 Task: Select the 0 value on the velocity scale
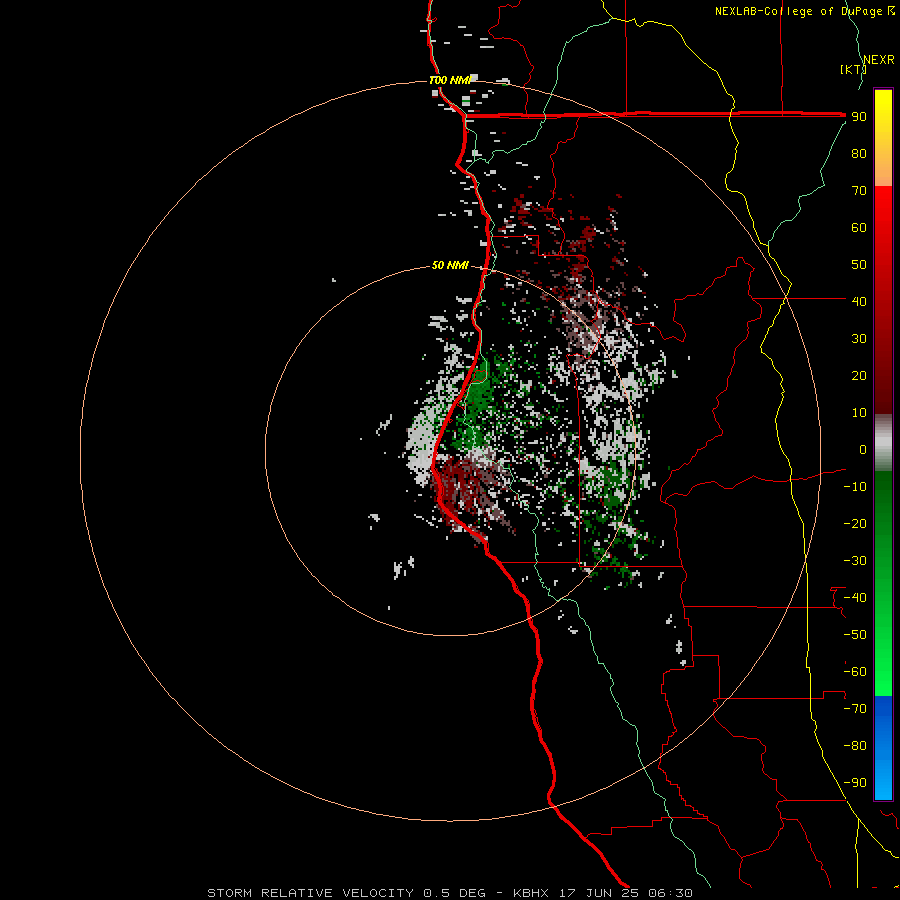coord(863,450)
